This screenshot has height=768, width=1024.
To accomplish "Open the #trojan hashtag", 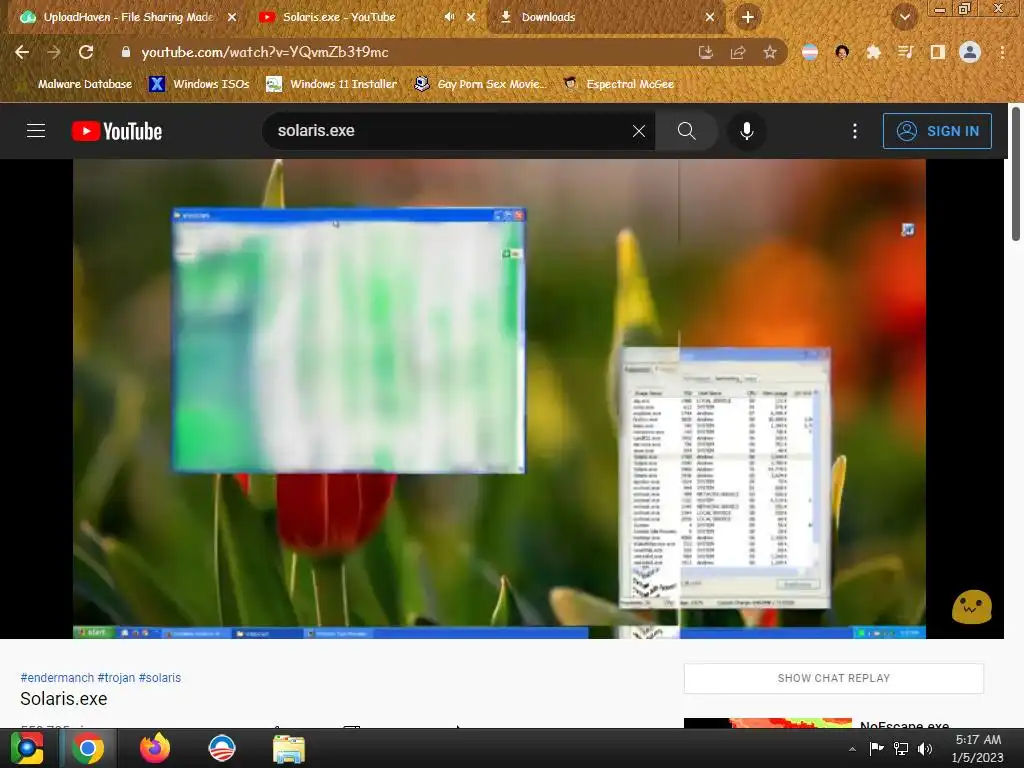I will [116, 678].
